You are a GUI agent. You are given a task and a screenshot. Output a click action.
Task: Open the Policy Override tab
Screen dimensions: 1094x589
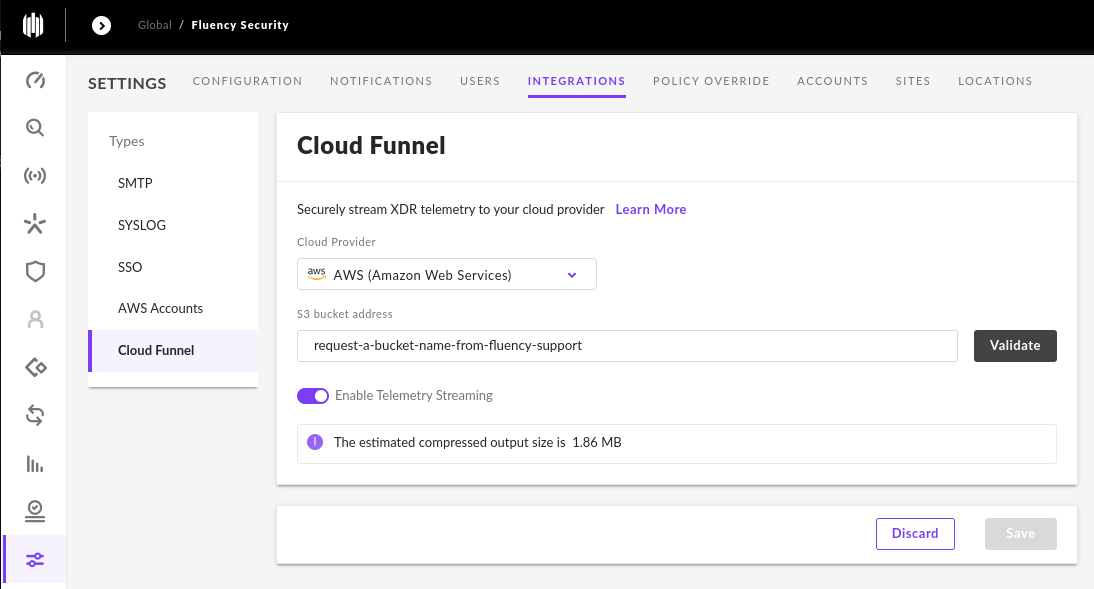pos(711,81)
